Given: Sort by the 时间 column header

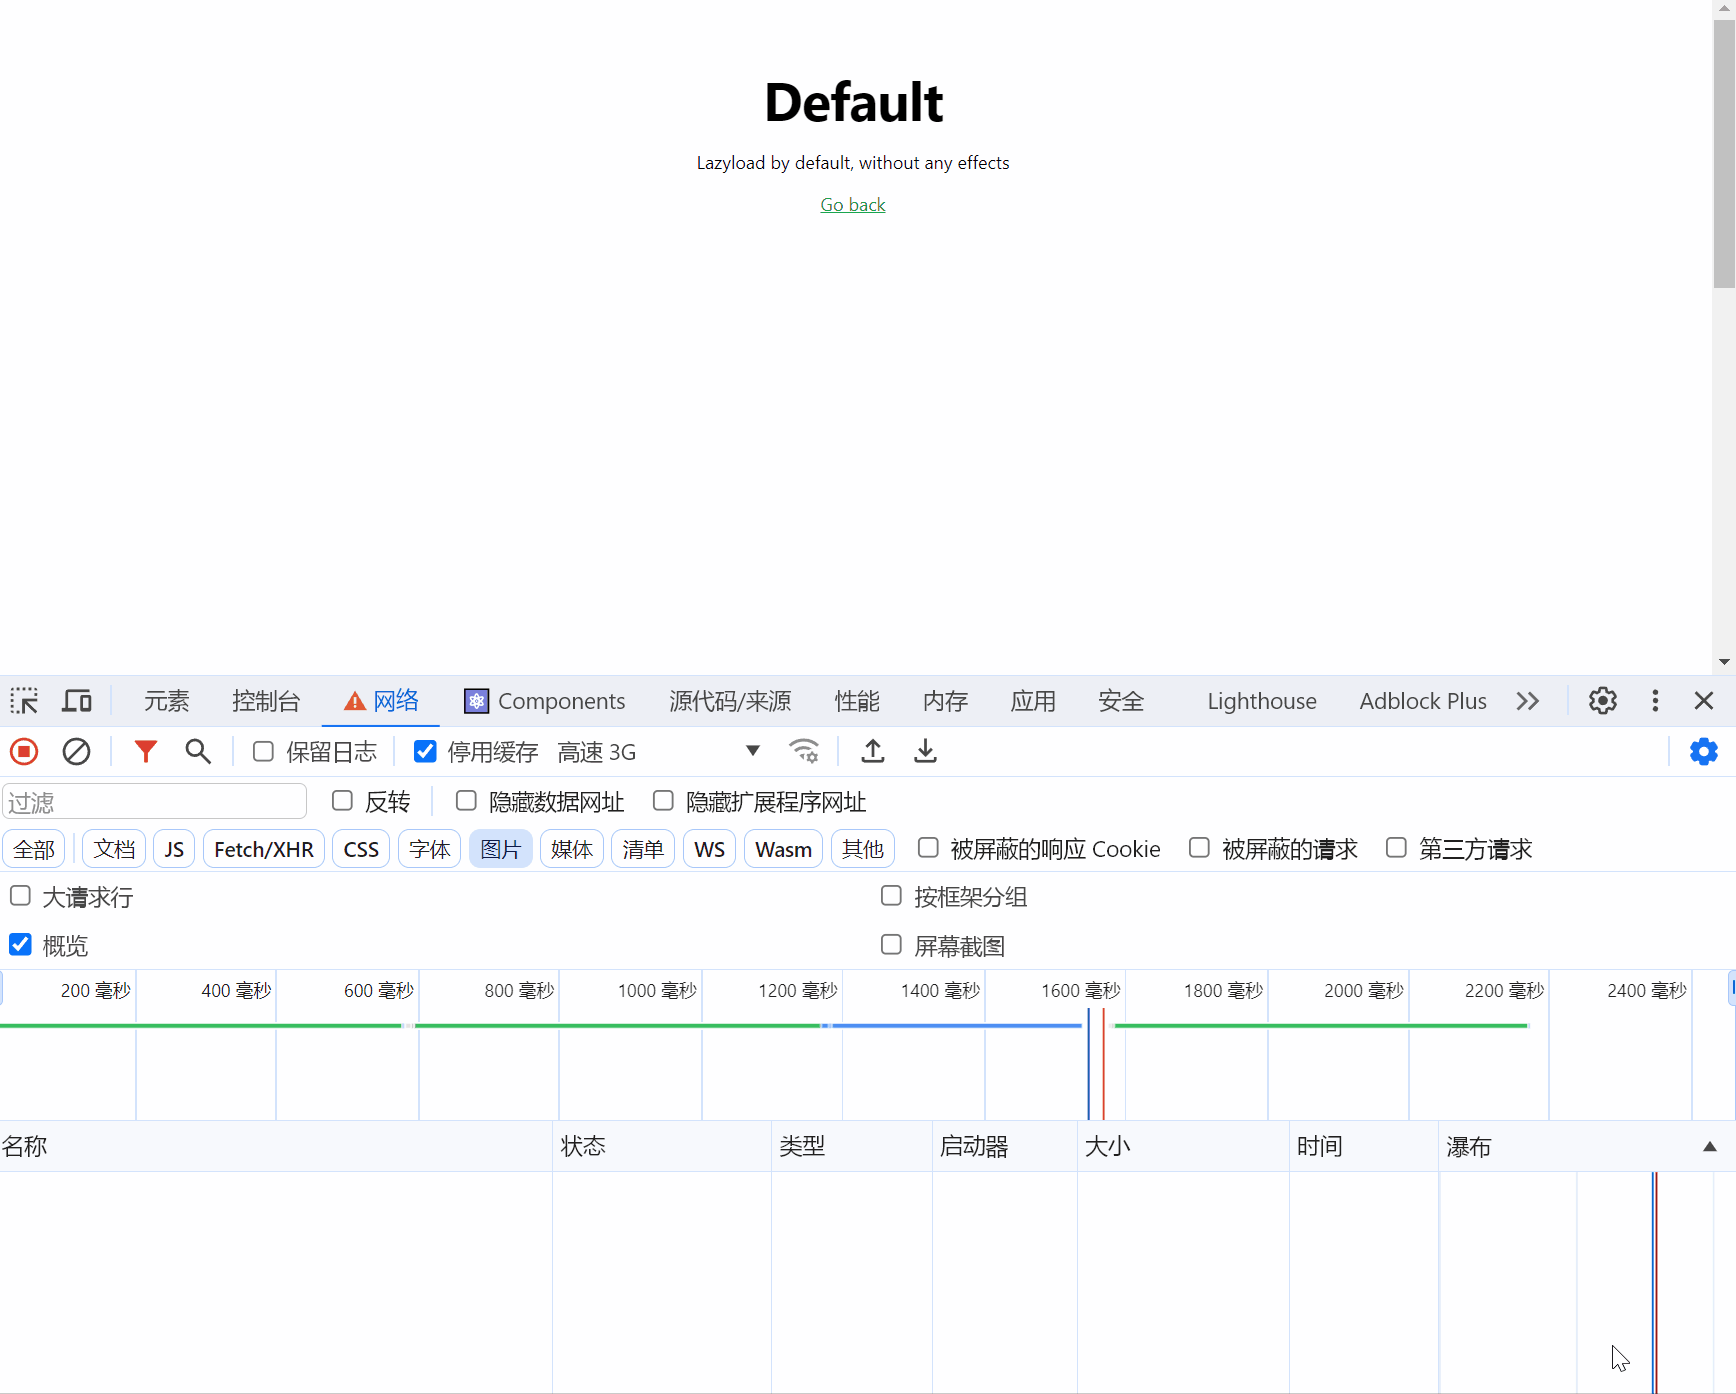Looking at the screenshot, I should pyautogui.click(x=1364, y=1146).
